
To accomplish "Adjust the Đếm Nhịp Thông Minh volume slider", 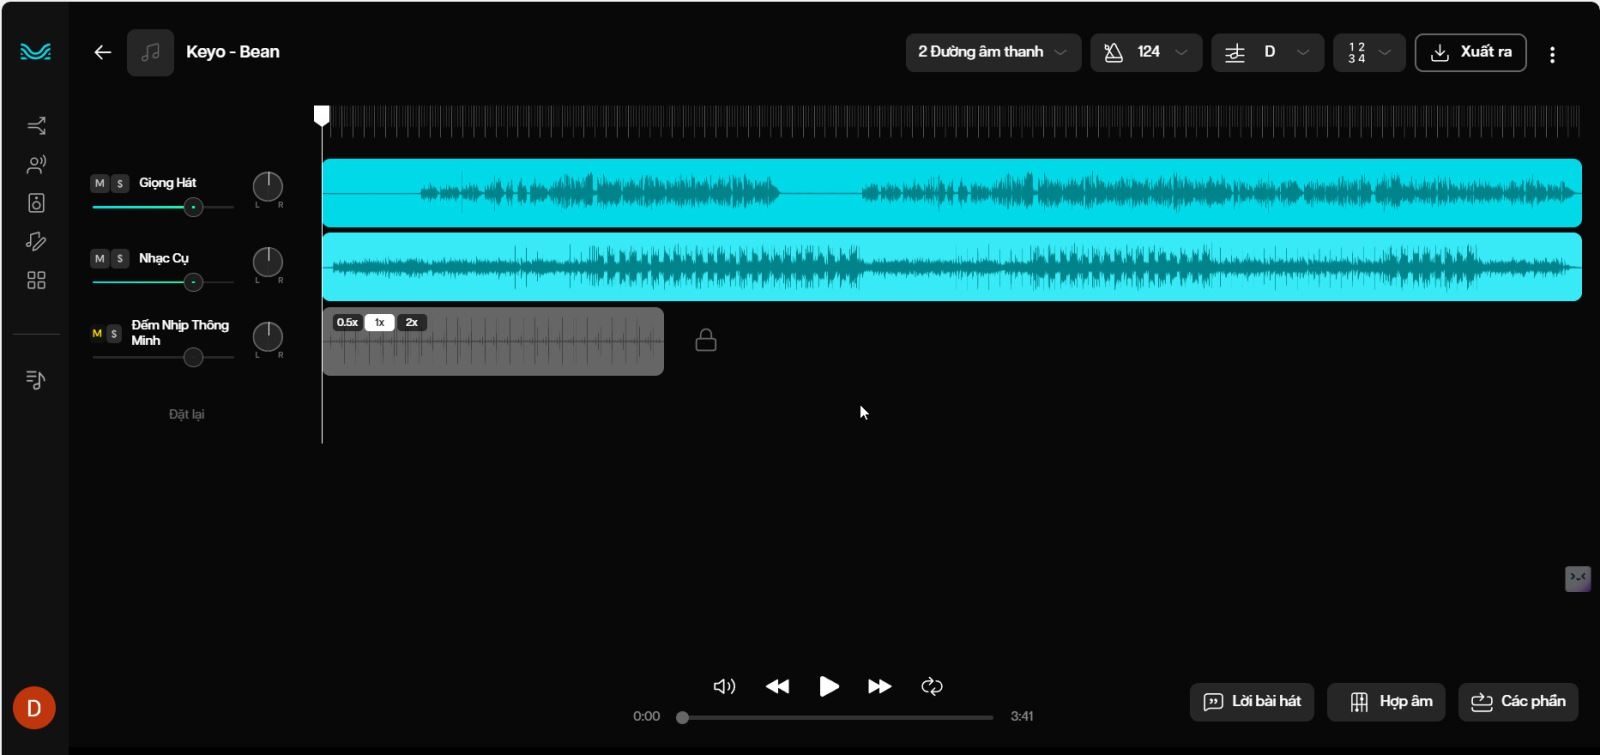I will click(163, 357).
